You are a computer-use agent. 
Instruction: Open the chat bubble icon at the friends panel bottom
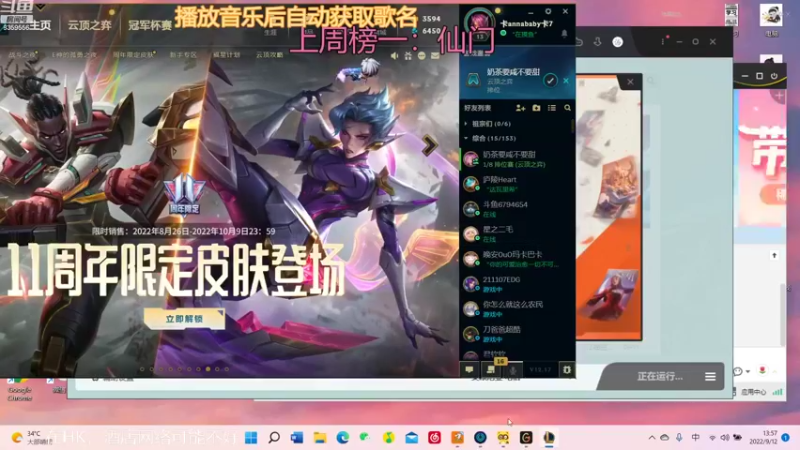tap(469, 370)
